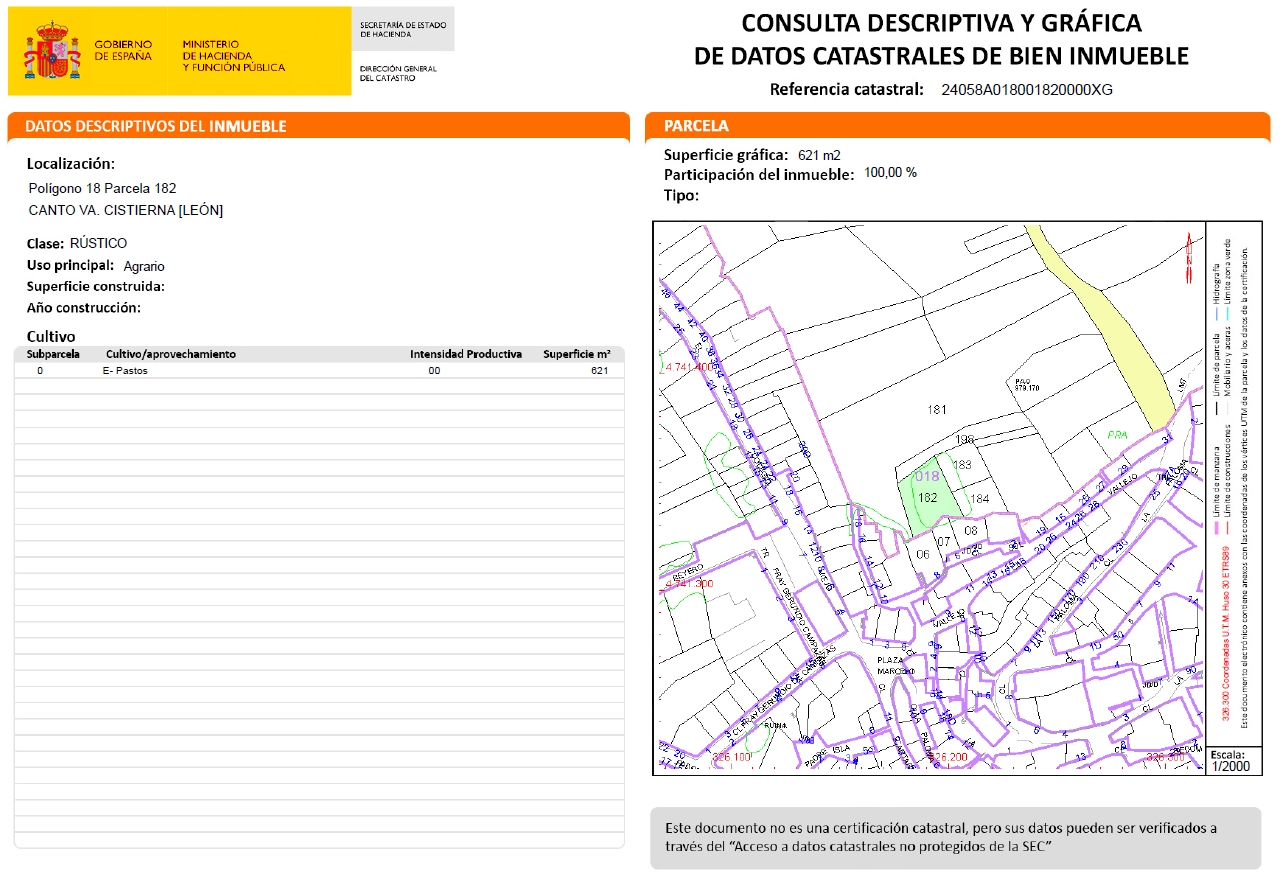
Task: Click 'DE DATOS CATASTRALES DE BIEN INMUEBLE' title line
Action: (x=941, y=56)
